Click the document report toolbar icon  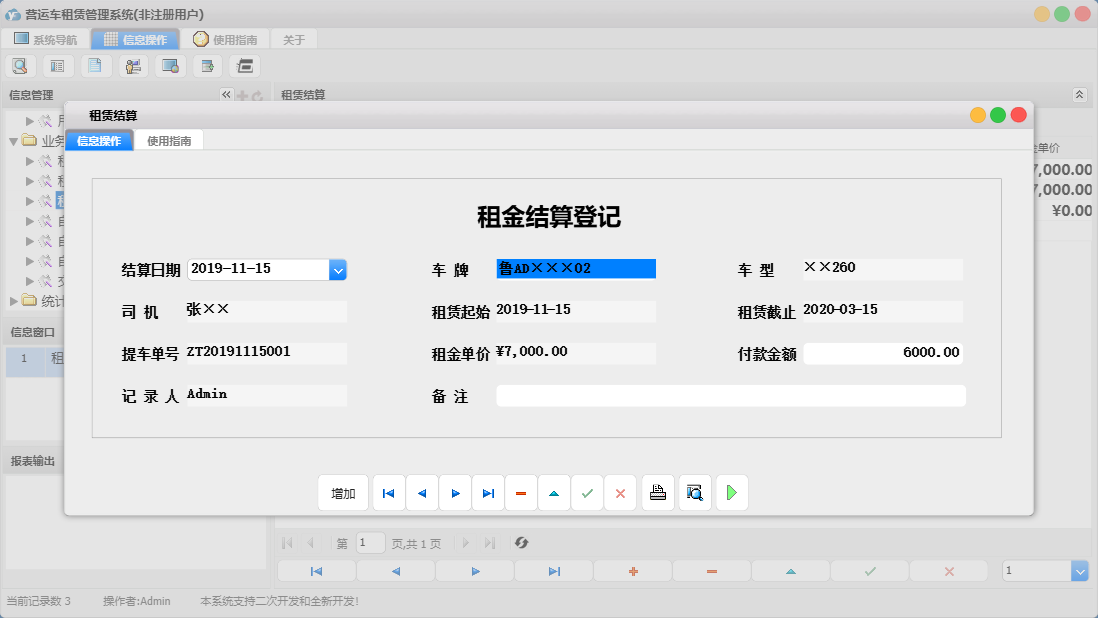[95, 65]
